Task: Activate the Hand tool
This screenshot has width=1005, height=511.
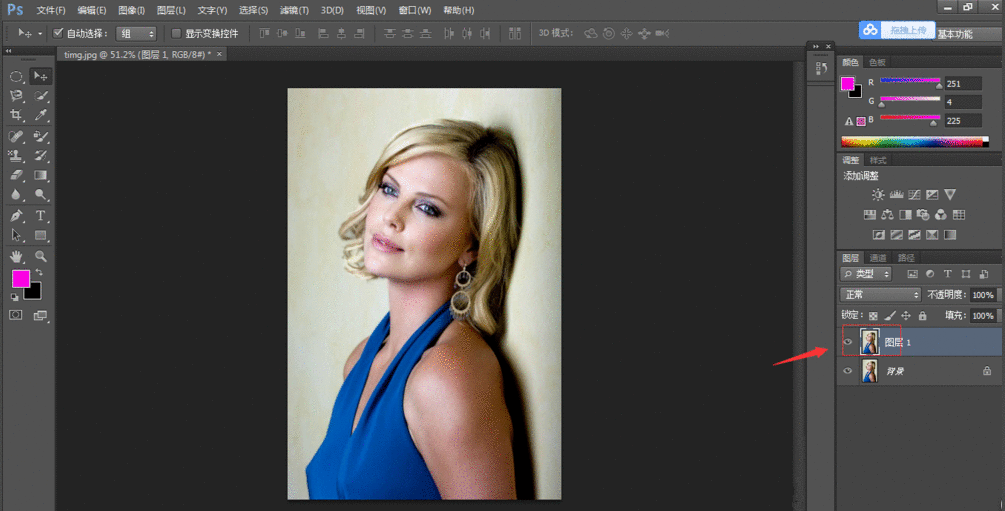Action: point(16,256)
